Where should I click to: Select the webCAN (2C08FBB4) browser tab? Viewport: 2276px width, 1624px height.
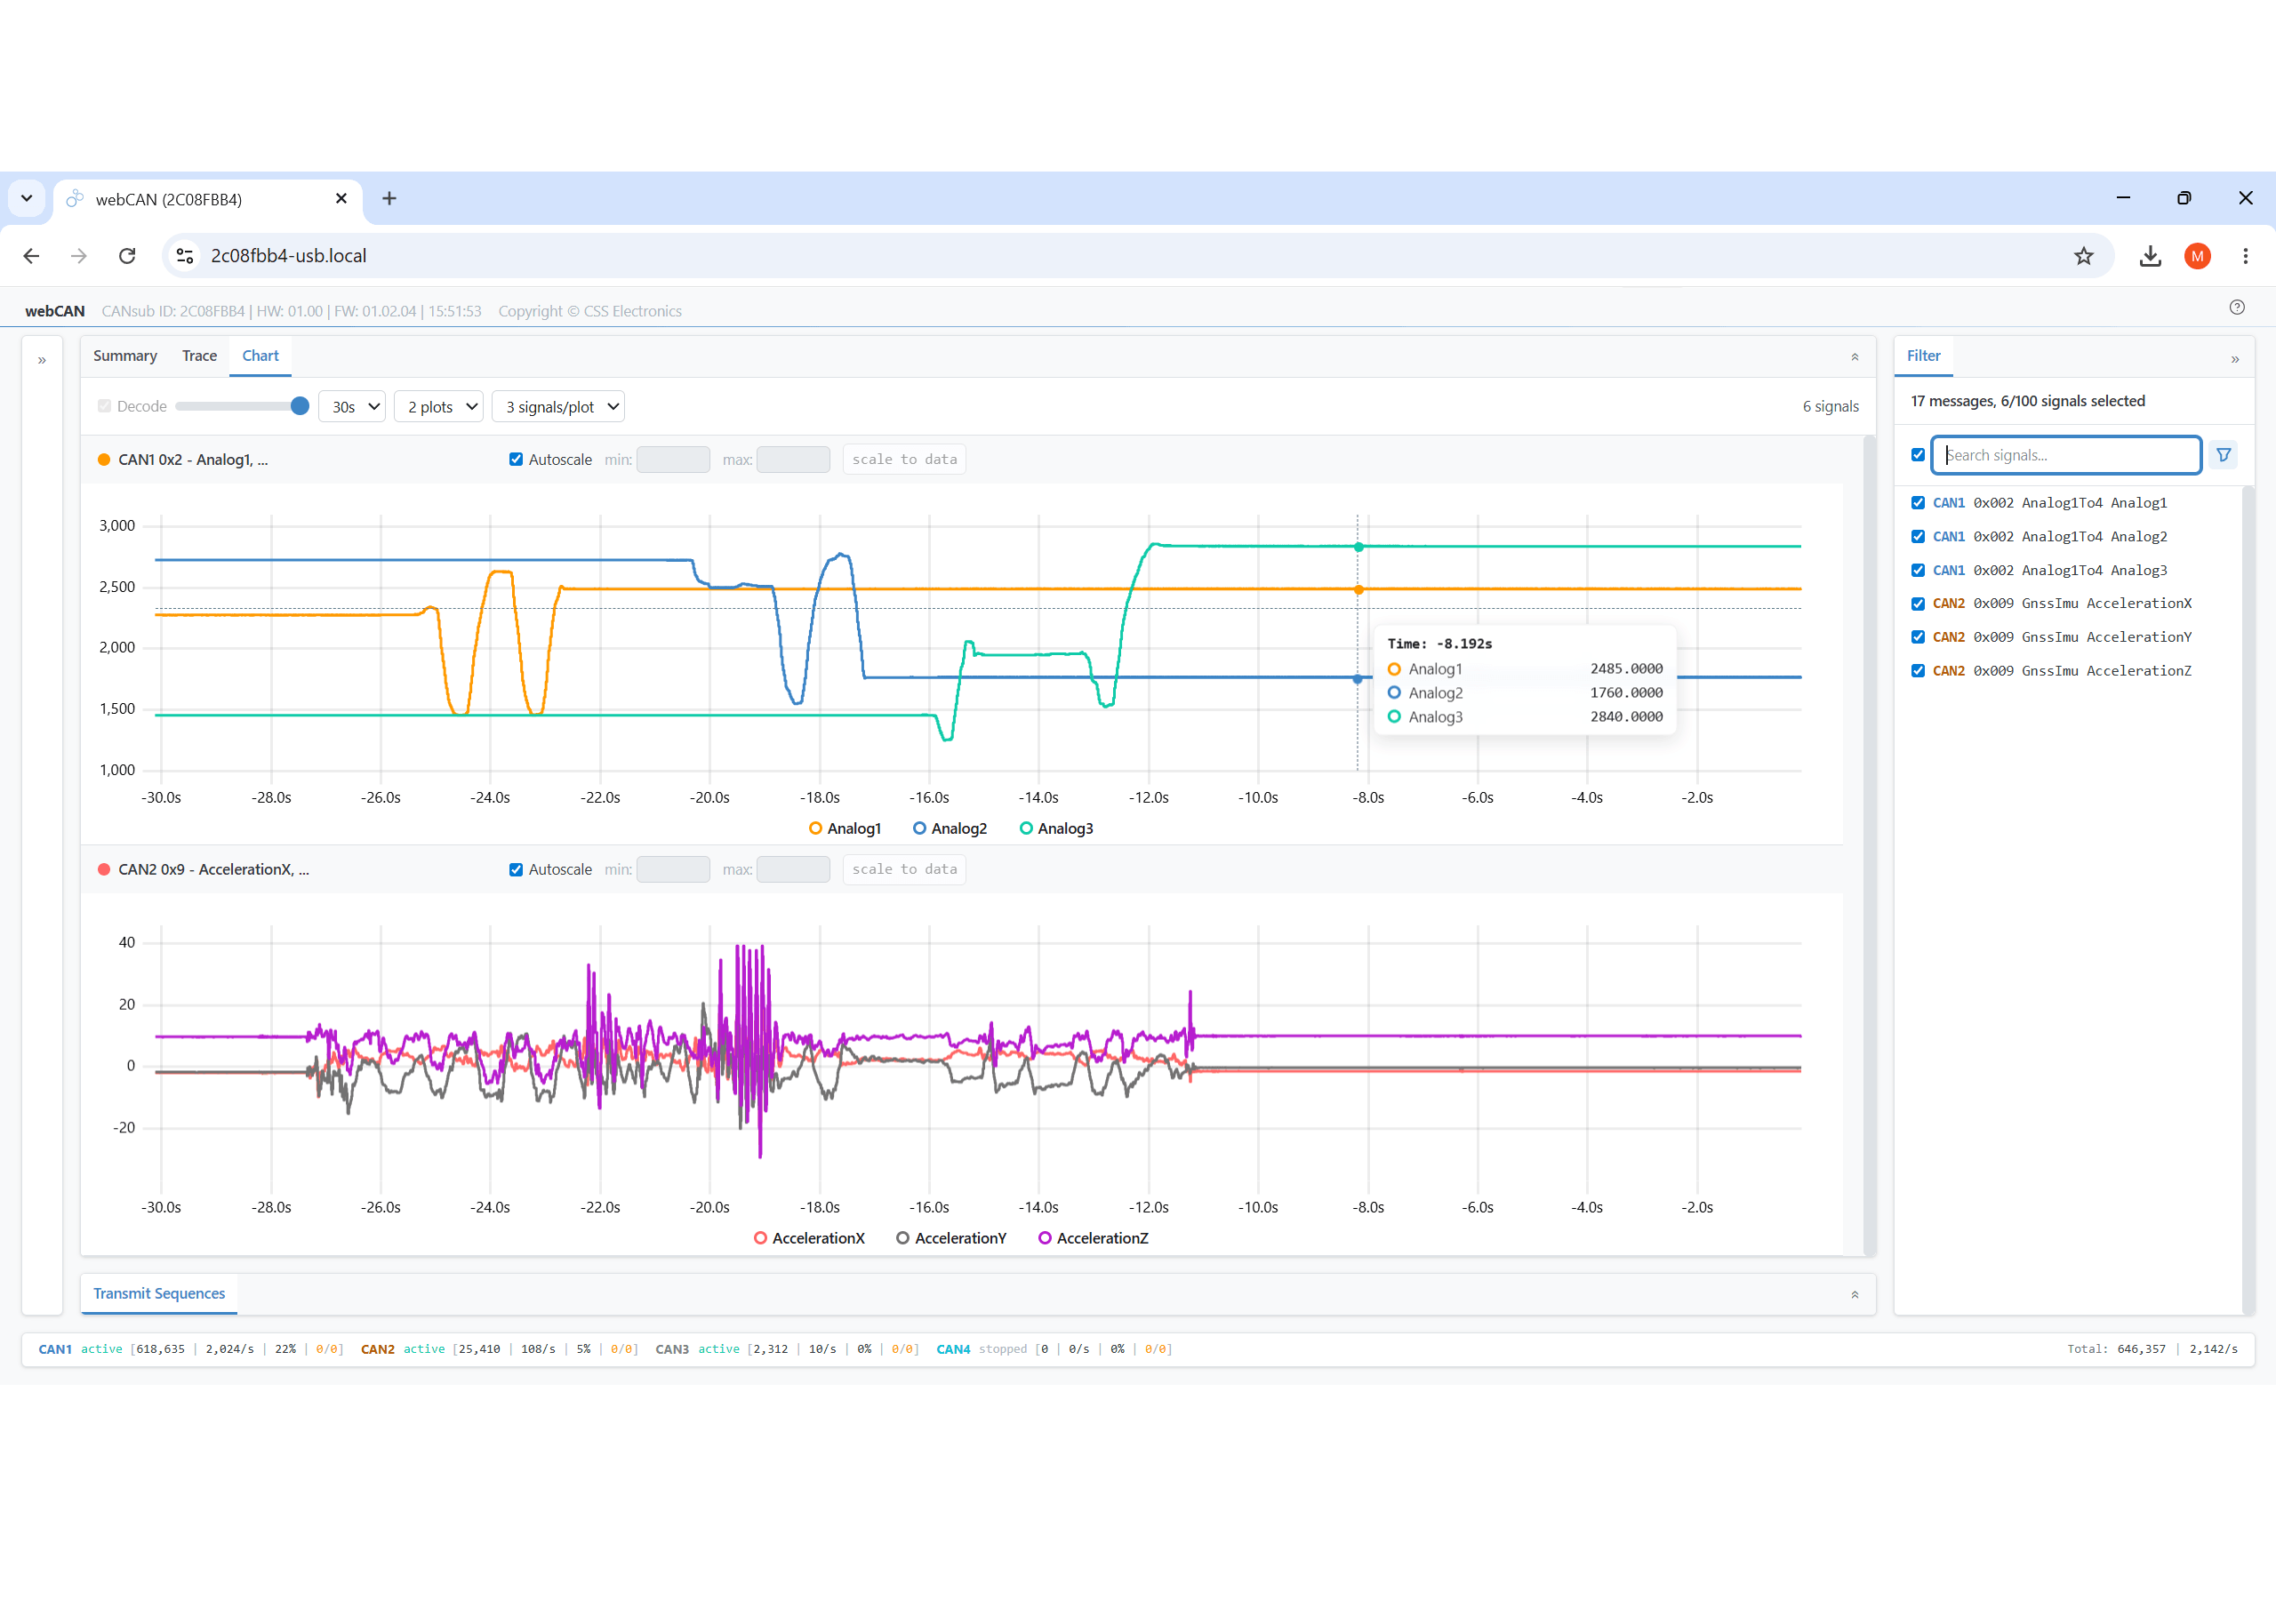[x=206, y=199]
